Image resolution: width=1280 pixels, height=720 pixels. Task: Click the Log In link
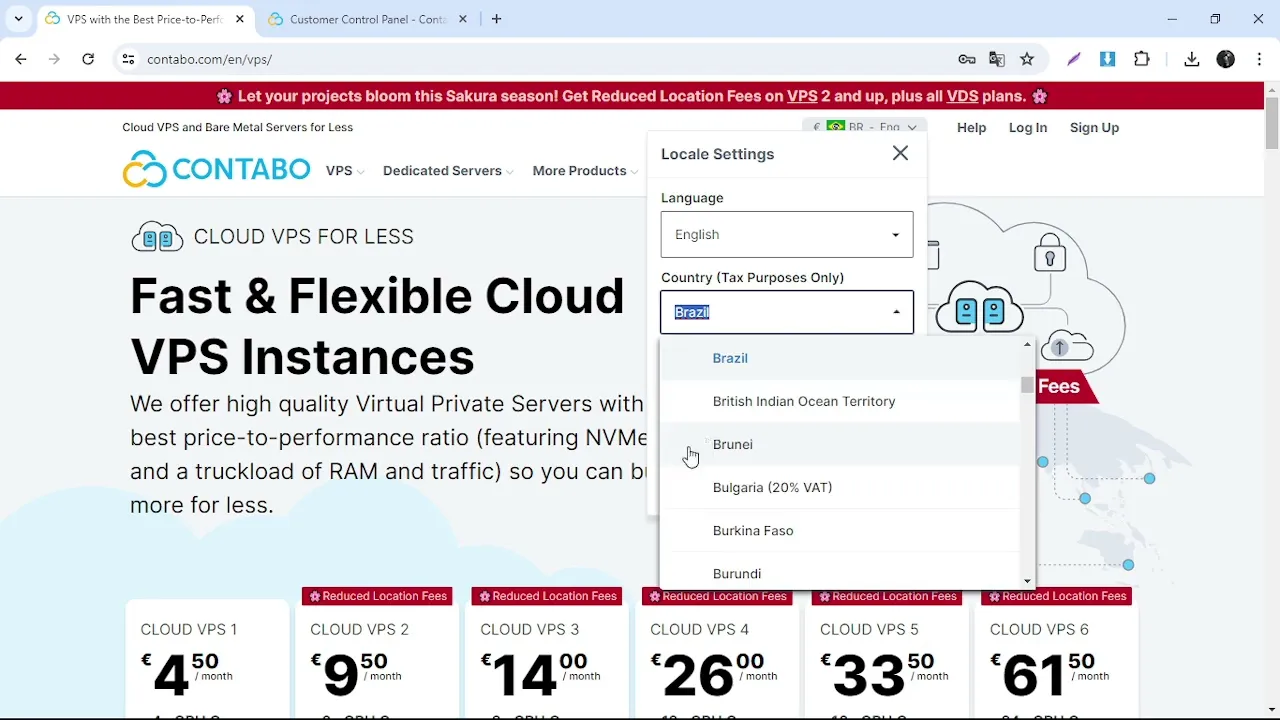coord(1028,128)
